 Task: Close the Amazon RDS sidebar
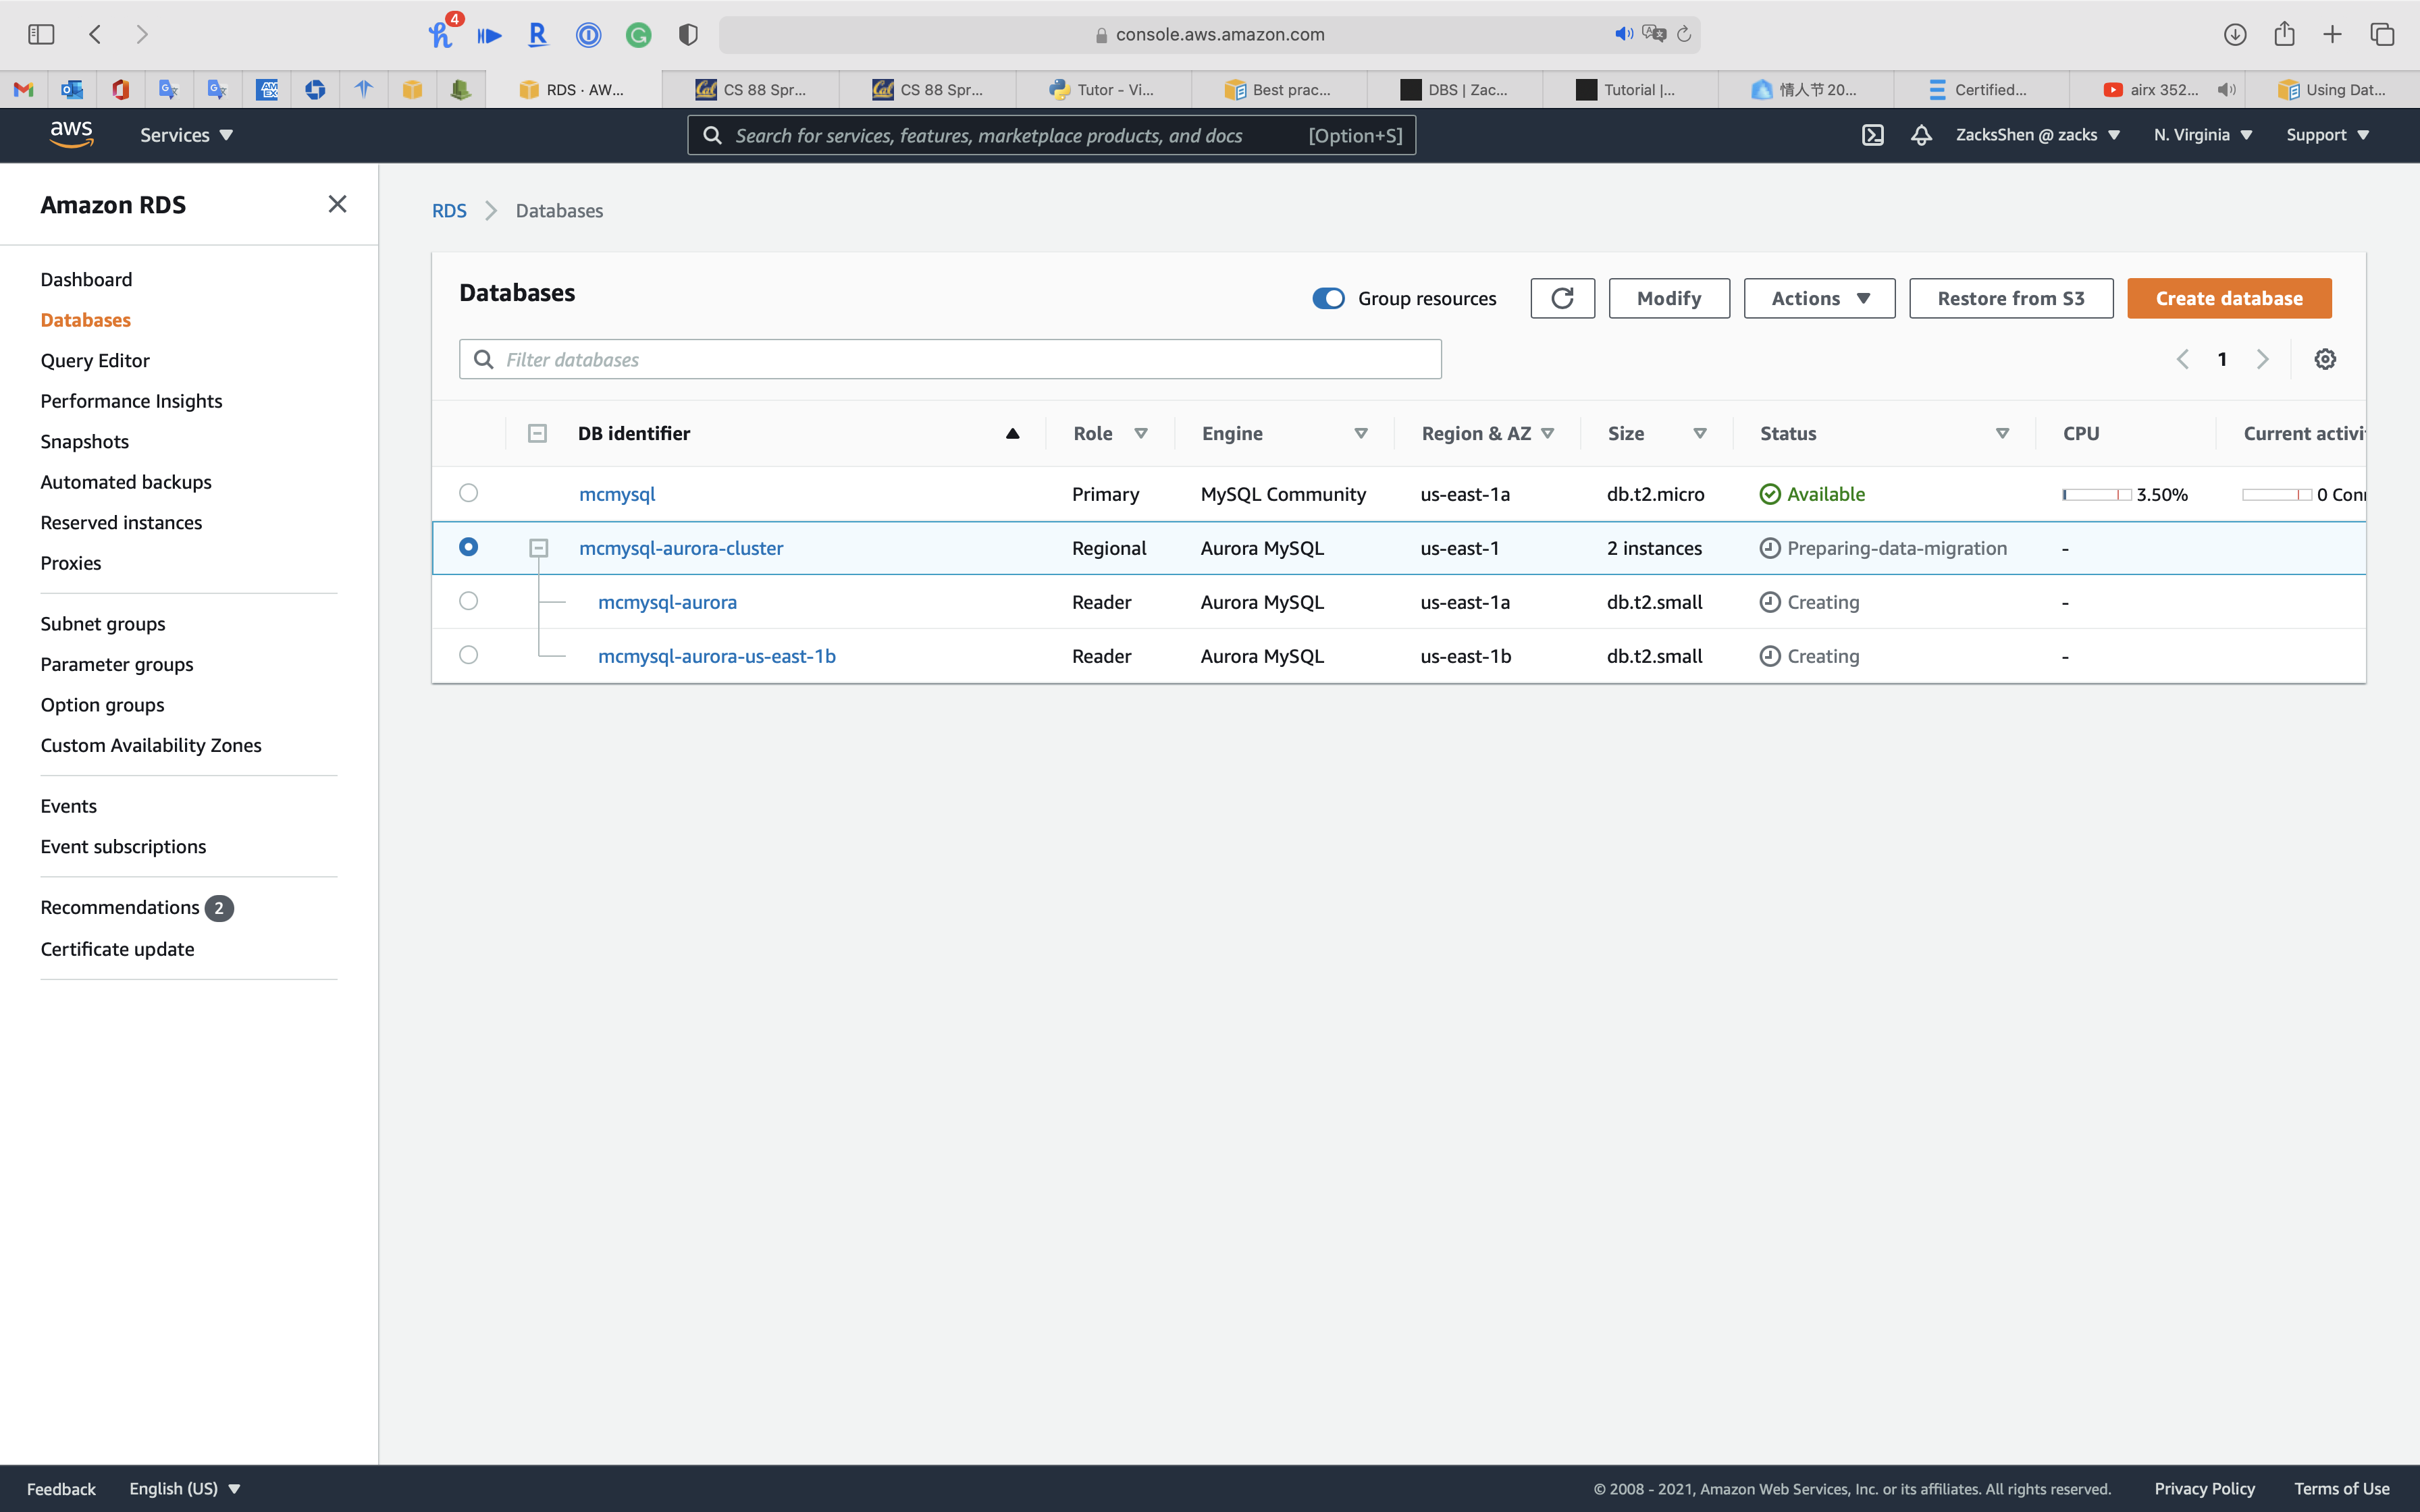point(337,204)
